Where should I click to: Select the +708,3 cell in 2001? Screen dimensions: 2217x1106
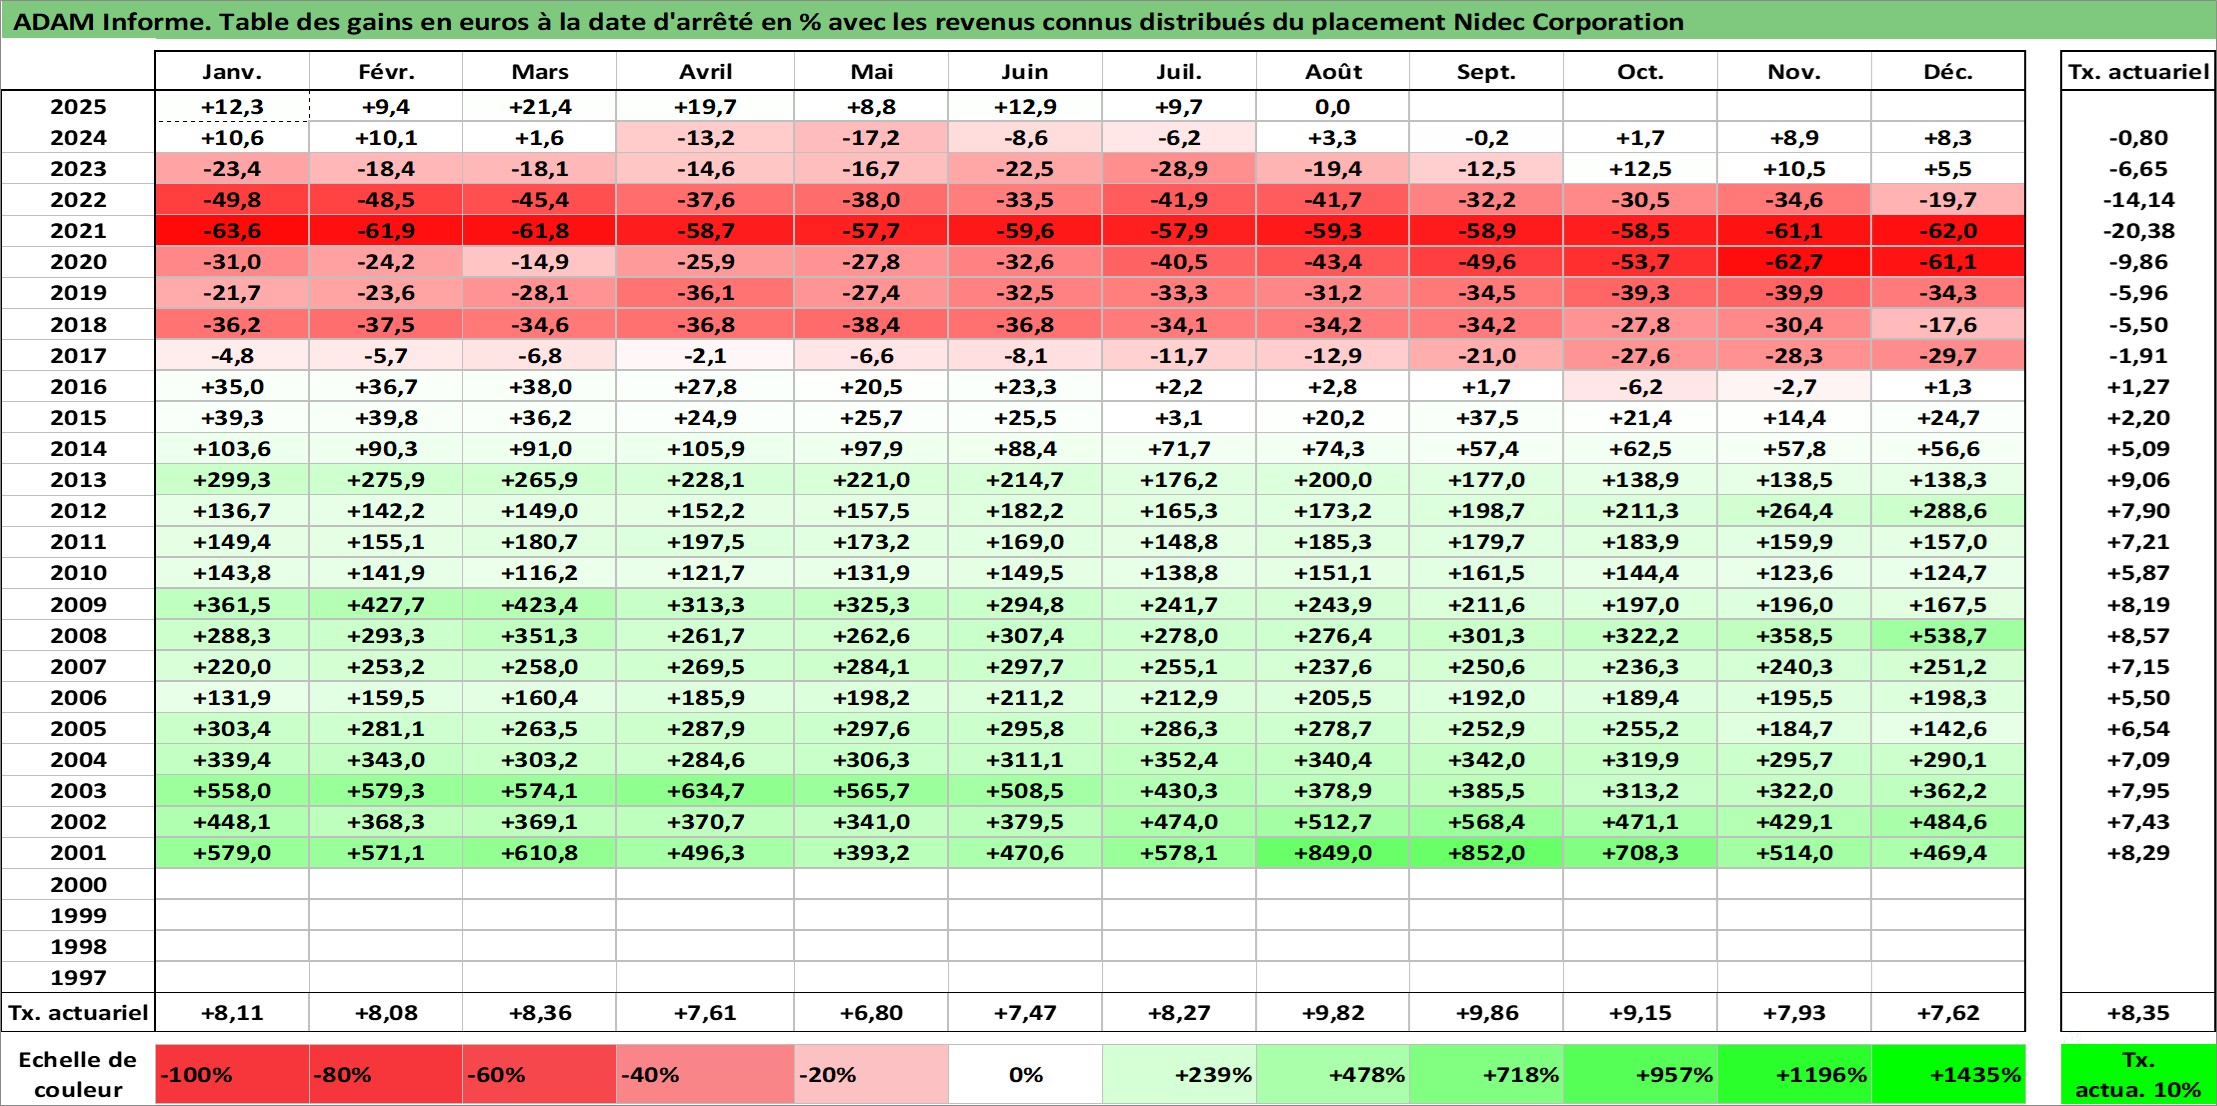pos(1640,853)
